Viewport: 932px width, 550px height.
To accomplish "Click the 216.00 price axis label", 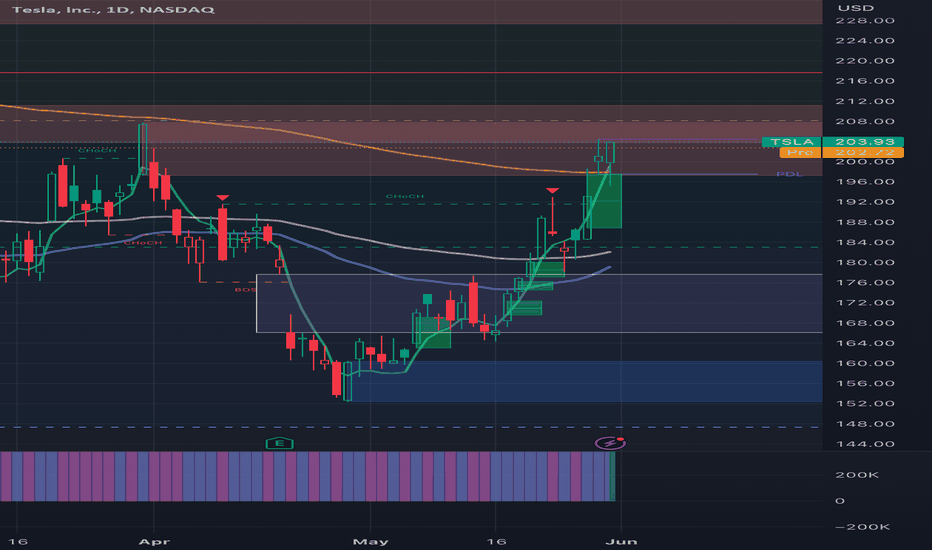I will [x=865, y=81].
